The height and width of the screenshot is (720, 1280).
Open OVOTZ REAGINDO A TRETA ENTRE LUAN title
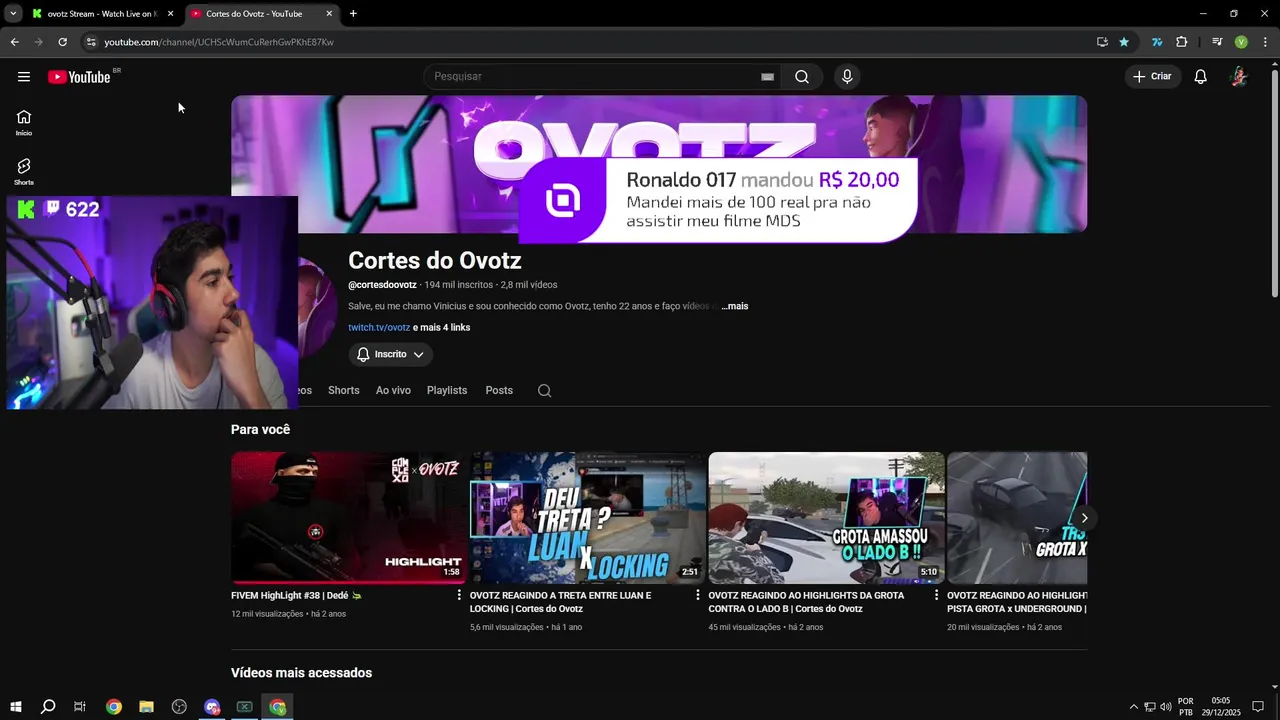(560, 602)
